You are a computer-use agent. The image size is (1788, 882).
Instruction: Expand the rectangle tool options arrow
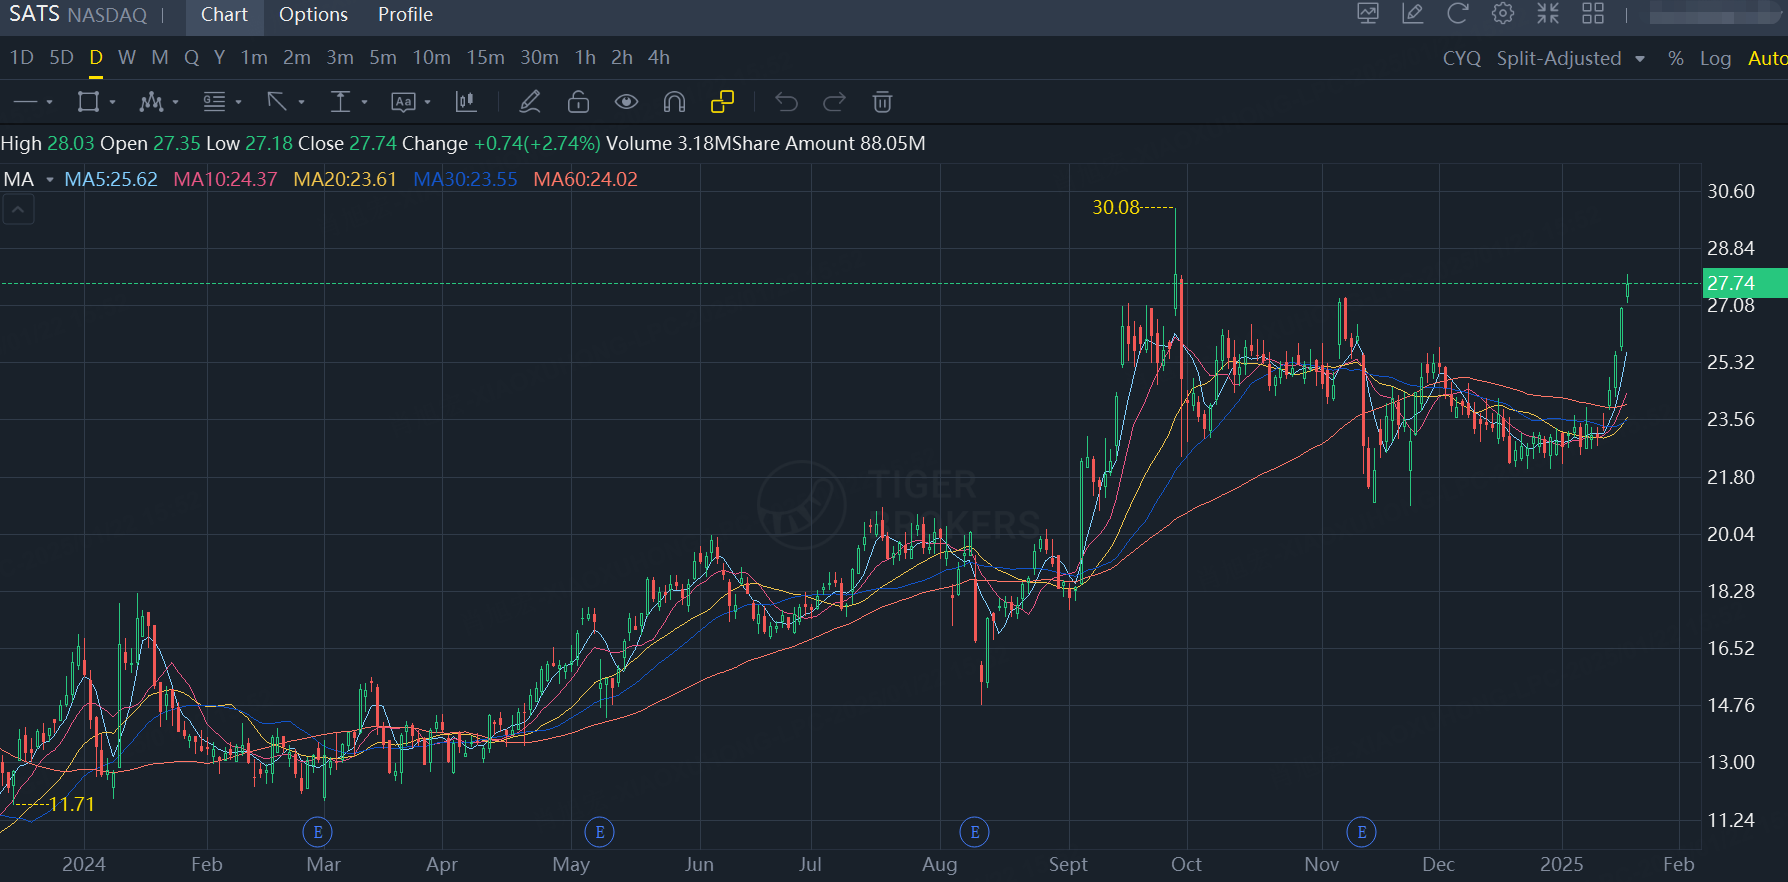[112, 102]
